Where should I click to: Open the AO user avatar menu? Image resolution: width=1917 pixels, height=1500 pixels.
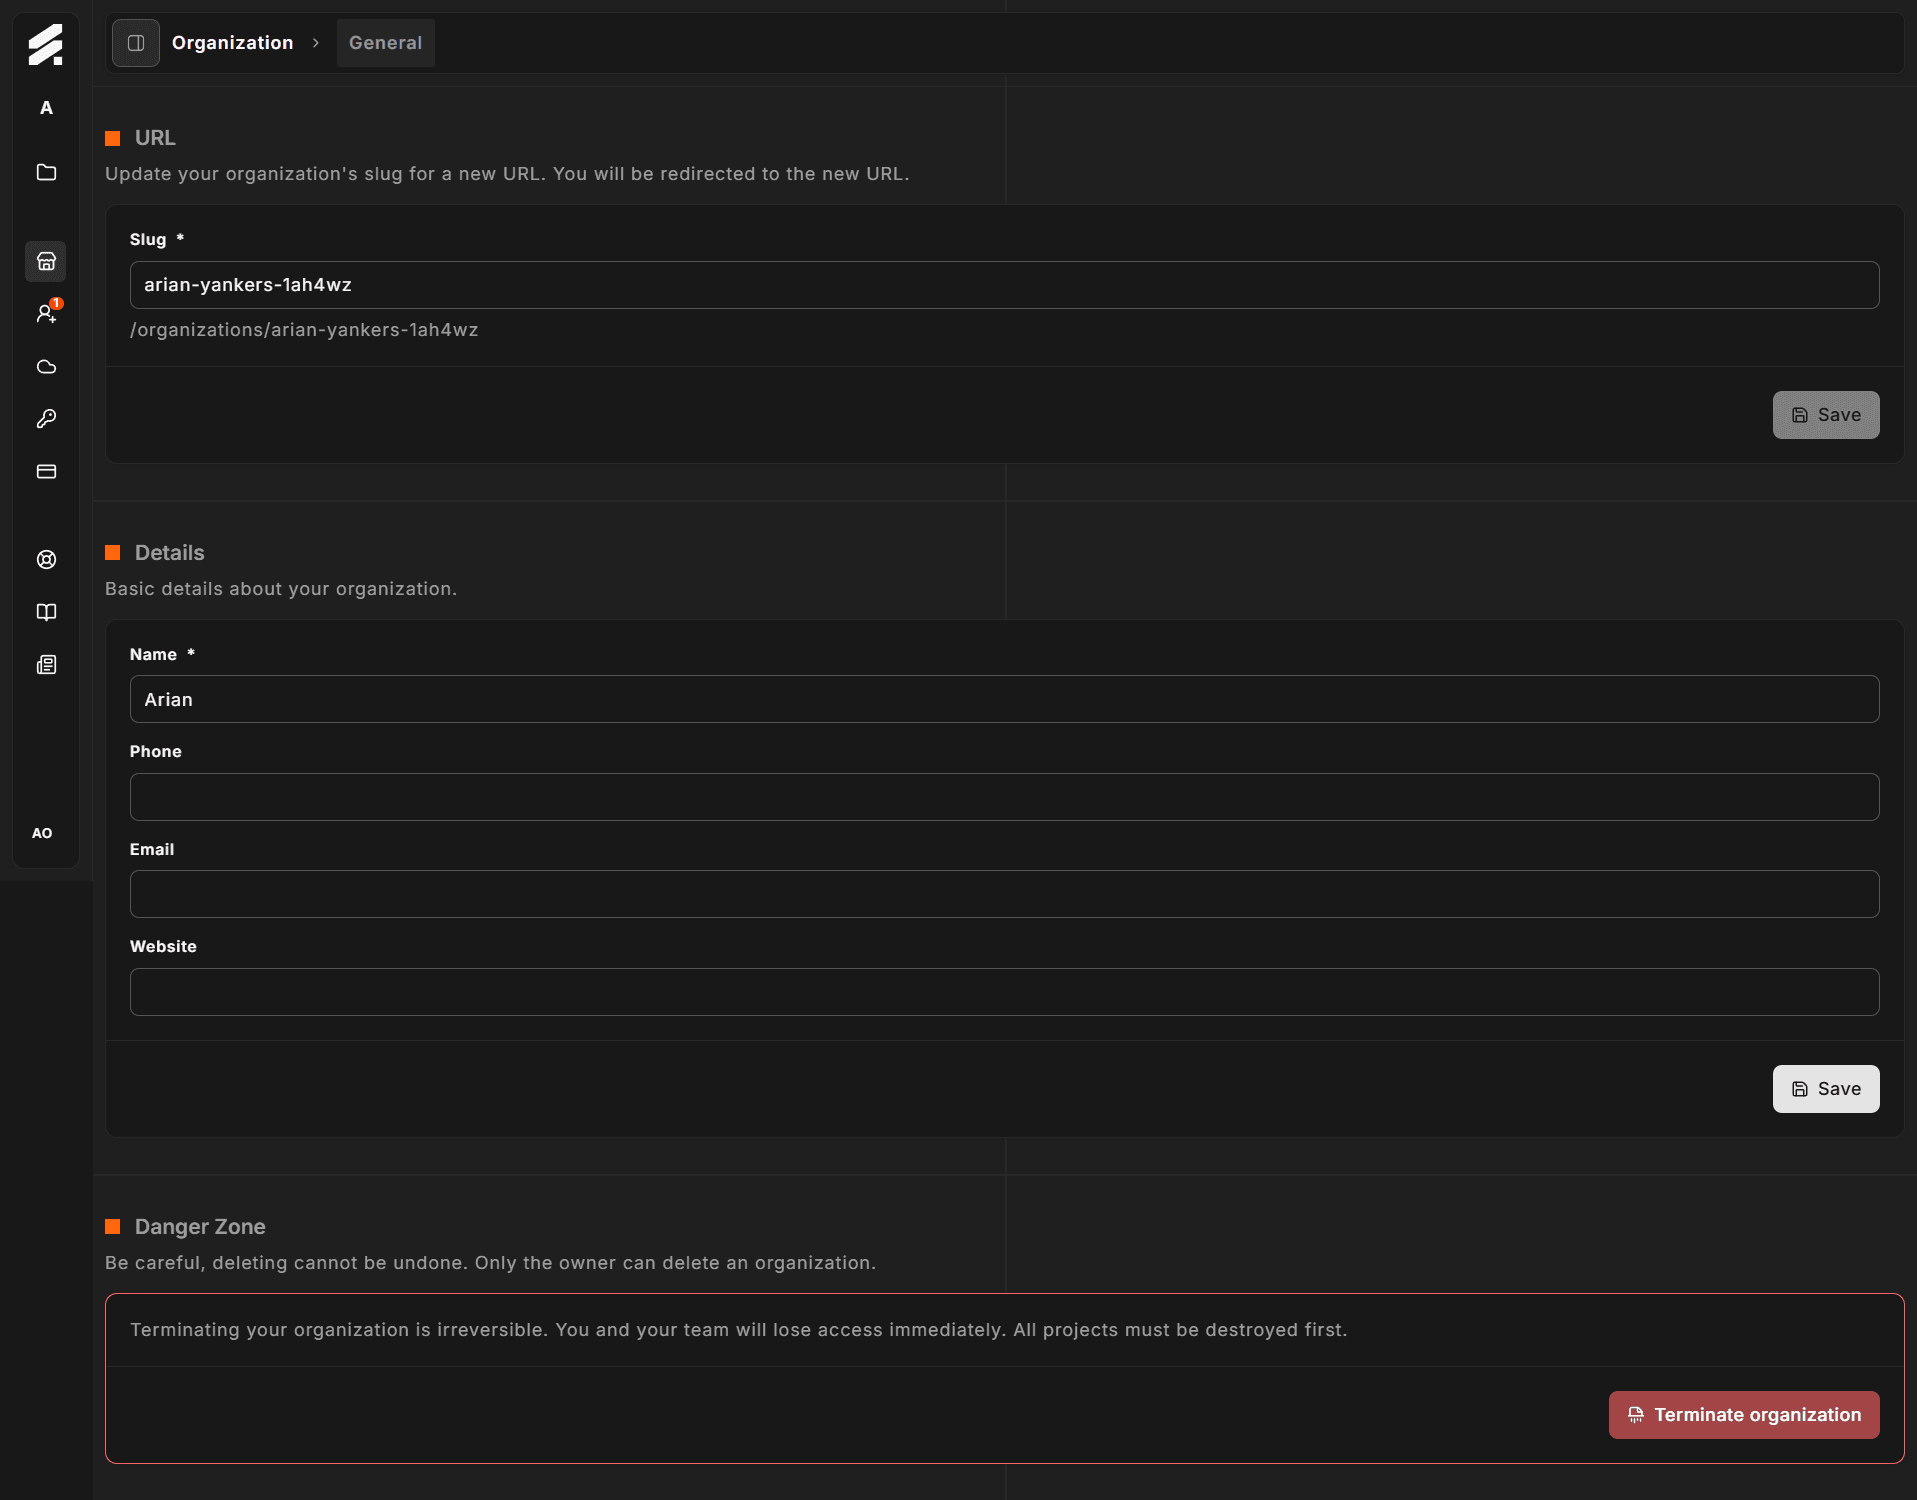tap(42, 833)
